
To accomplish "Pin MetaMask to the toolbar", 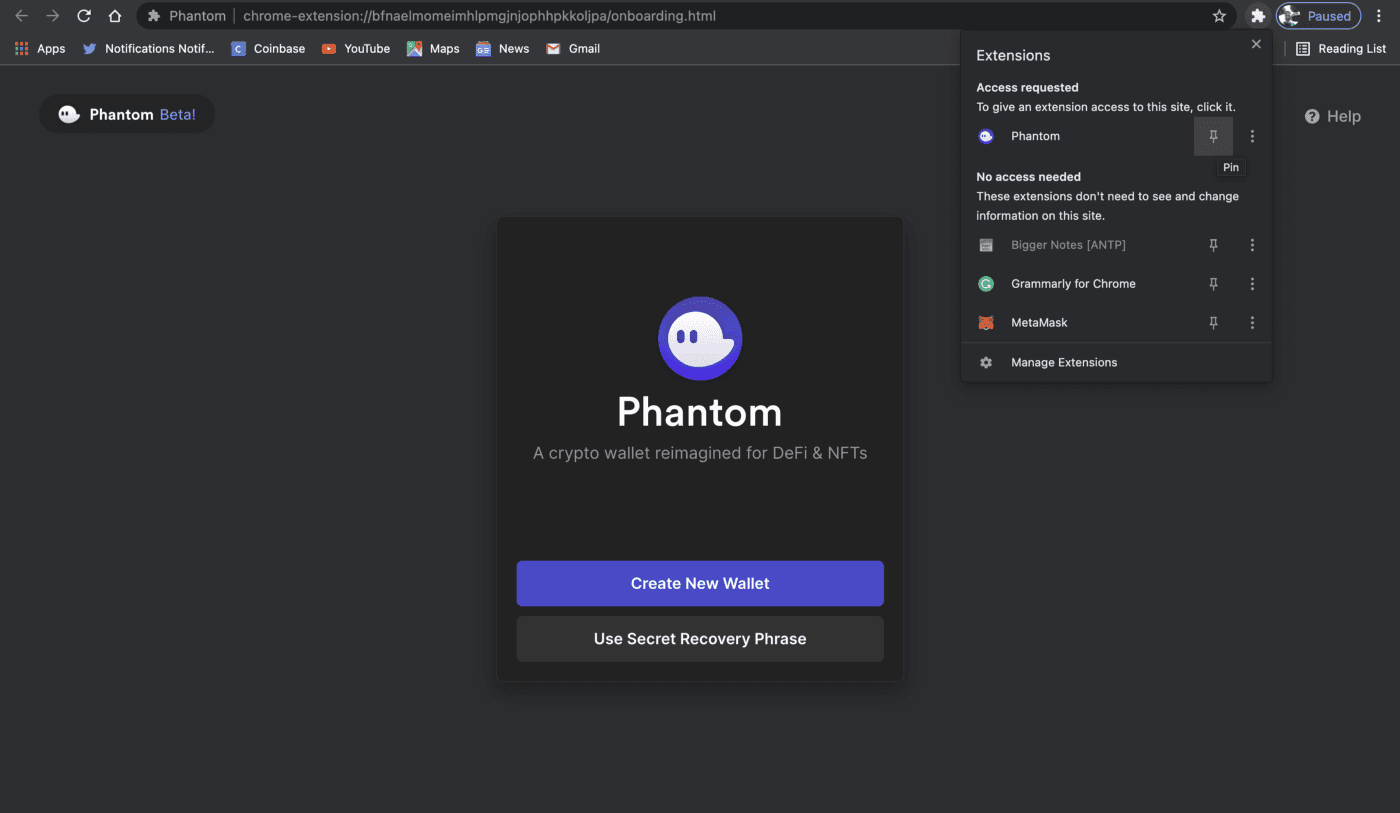I will (x=1213, y=322).
